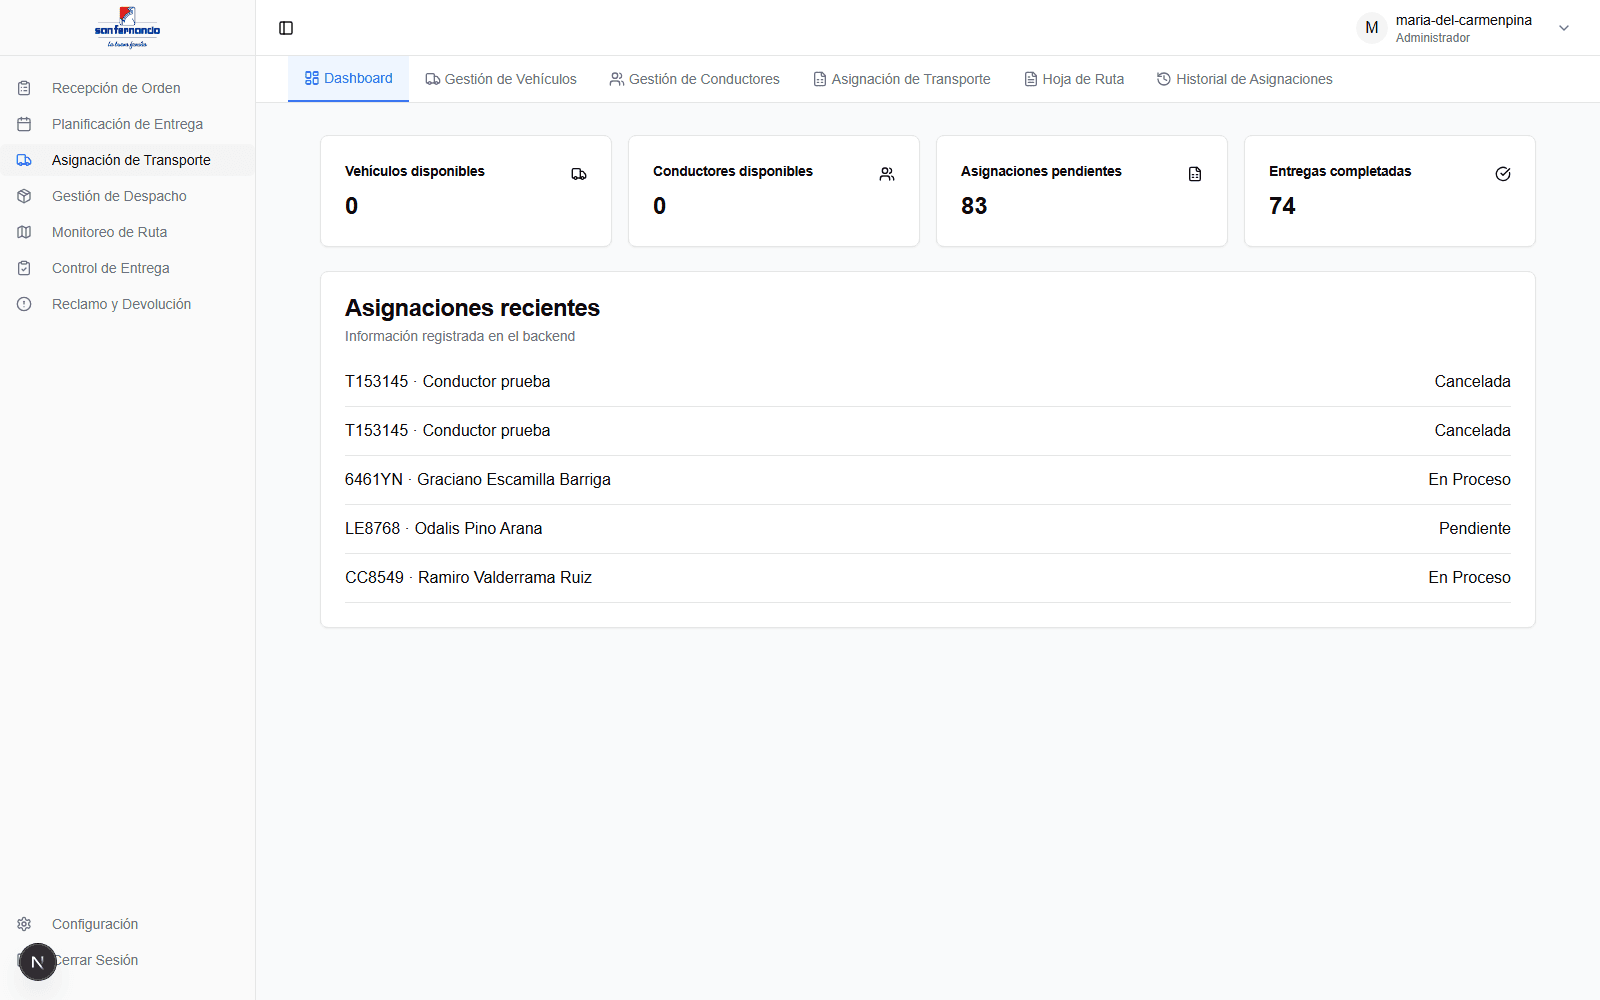Click the Conductores disponibles card title
1600x1000 pixels.
(732, 171)
